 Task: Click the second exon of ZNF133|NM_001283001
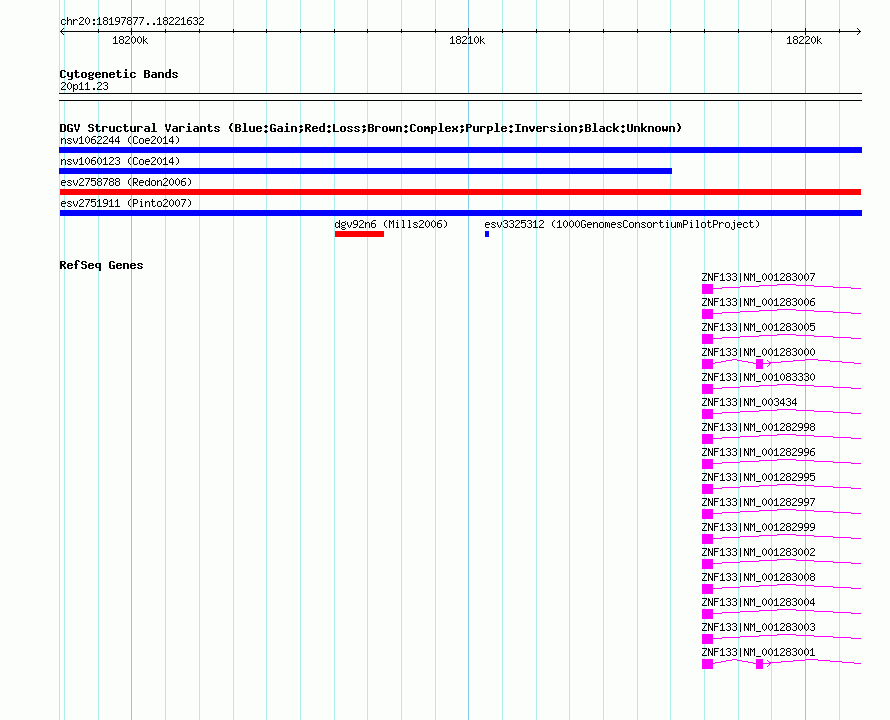tap(759, 664)
